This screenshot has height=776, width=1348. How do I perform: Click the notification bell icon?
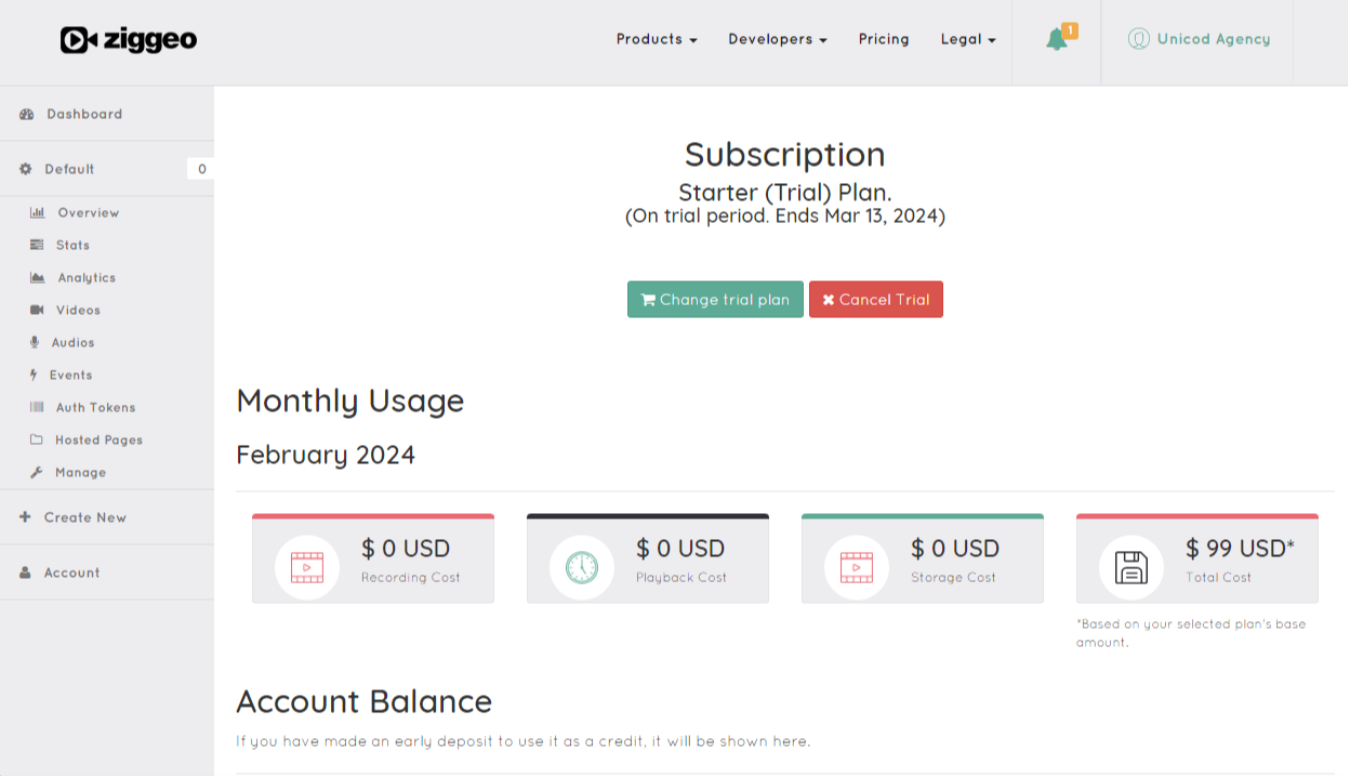(1057, 40)
